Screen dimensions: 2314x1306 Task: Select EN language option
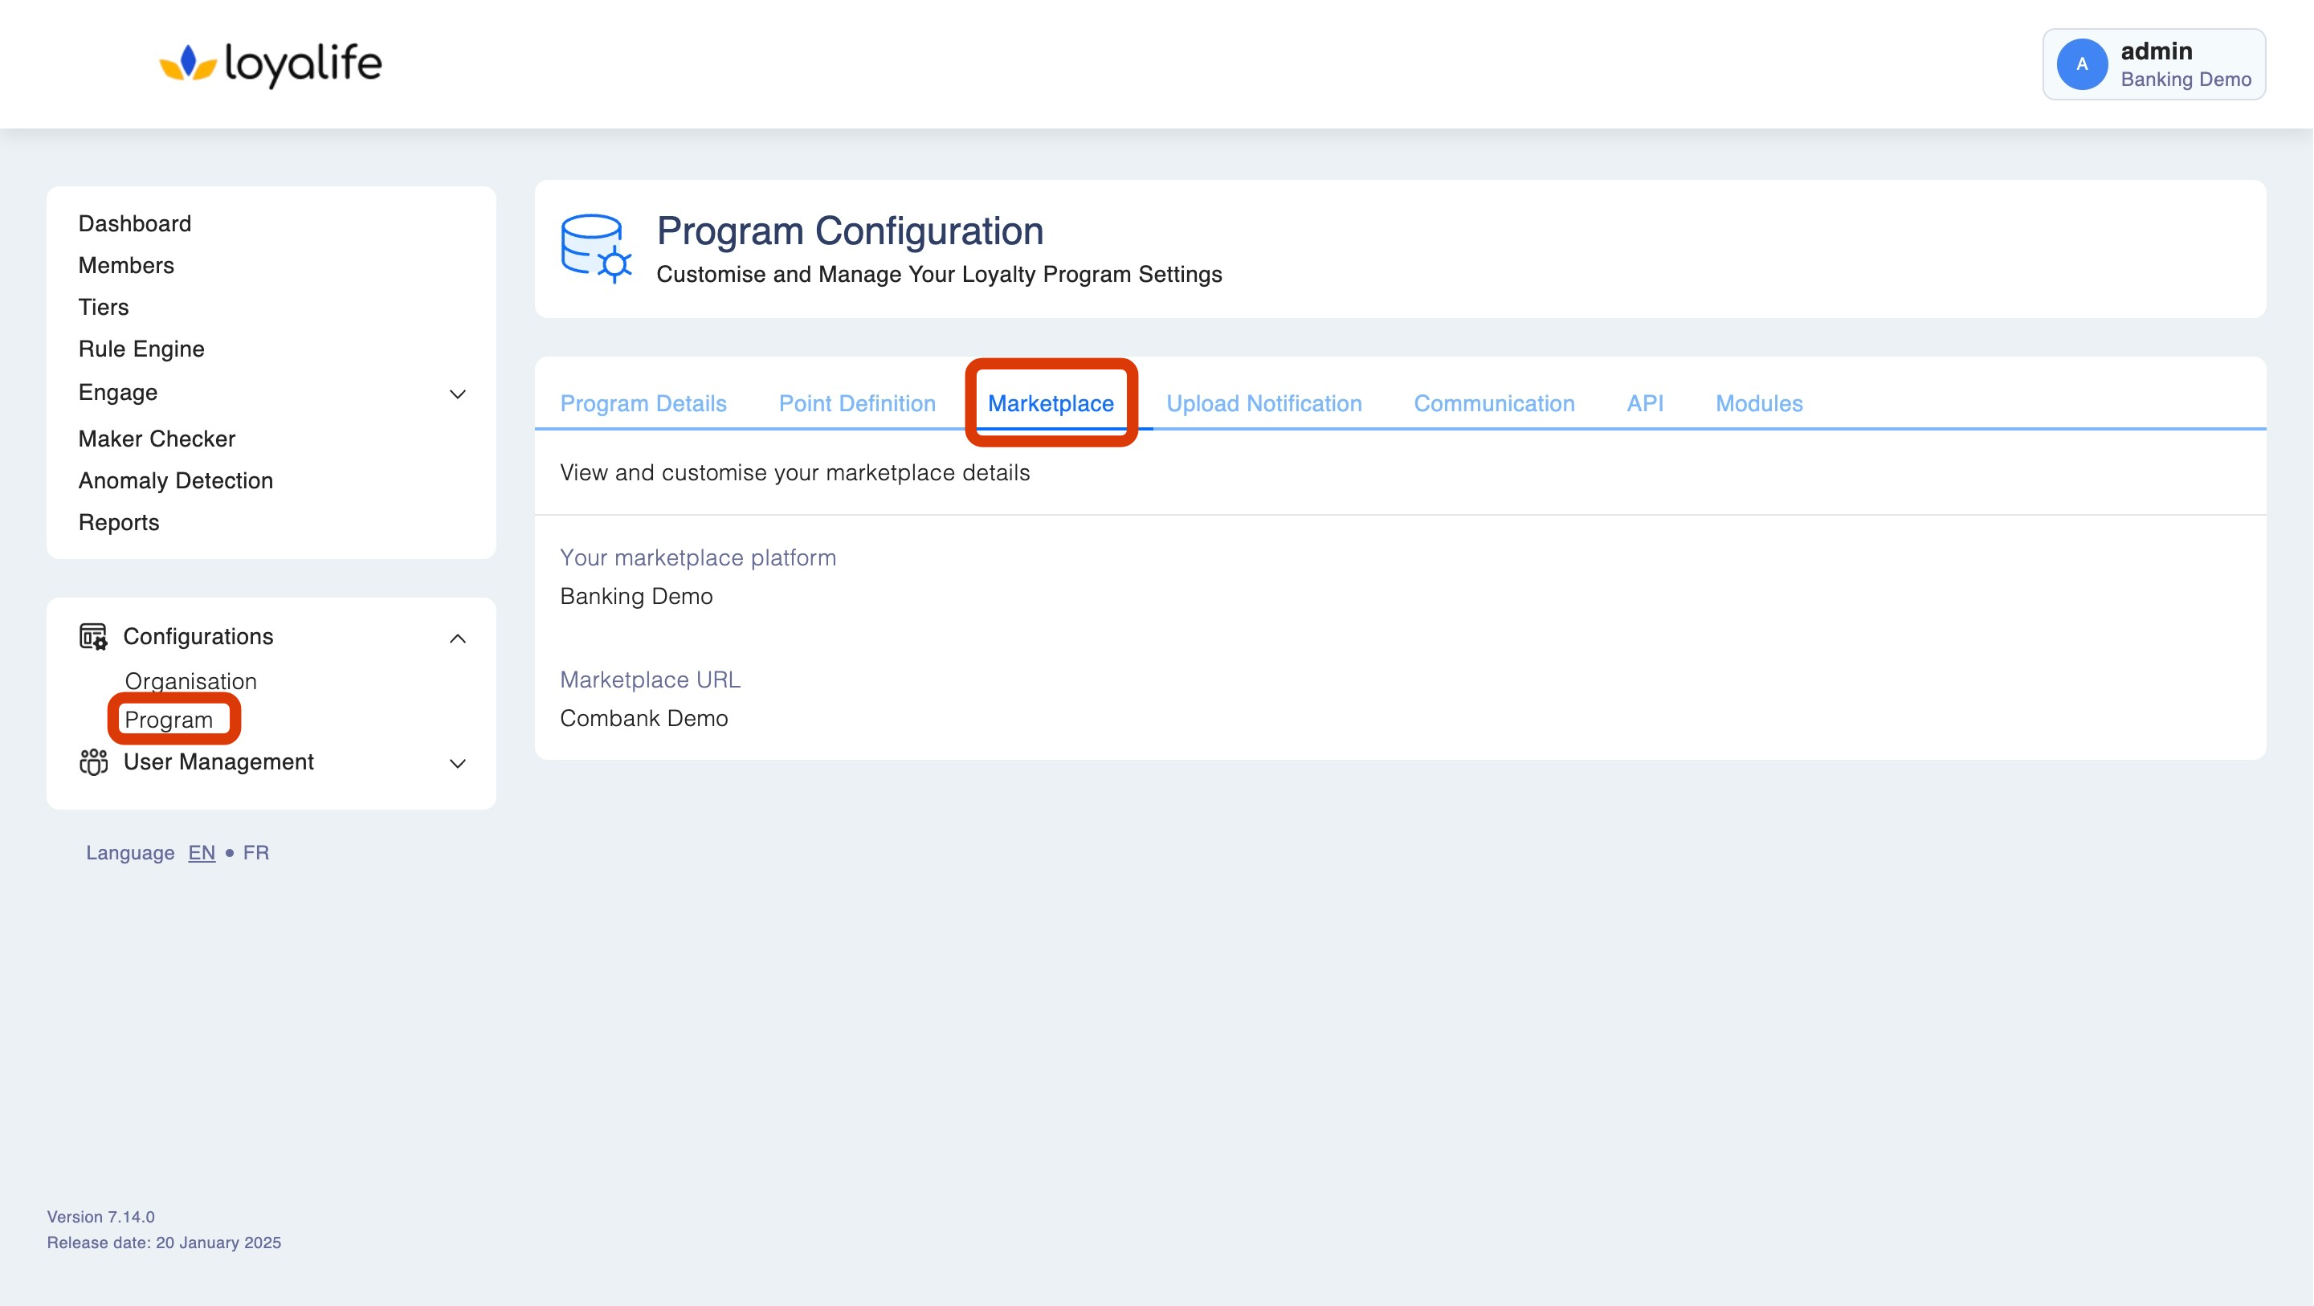click(x=201, y=853)
